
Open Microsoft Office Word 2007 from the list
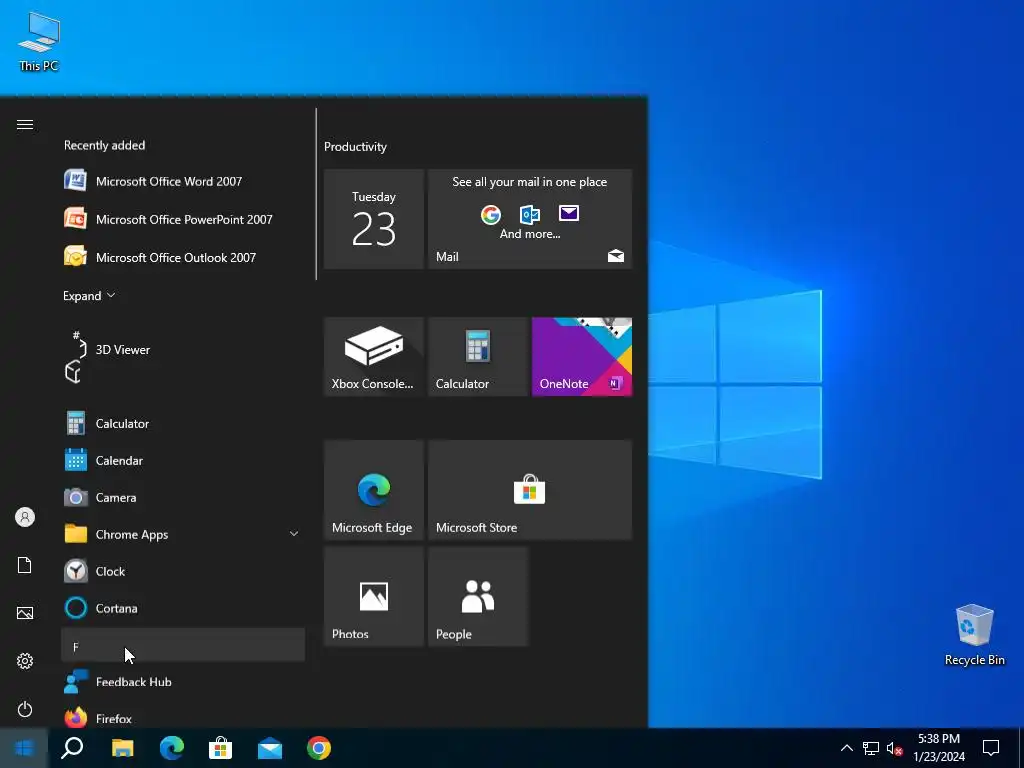[183, 181]
